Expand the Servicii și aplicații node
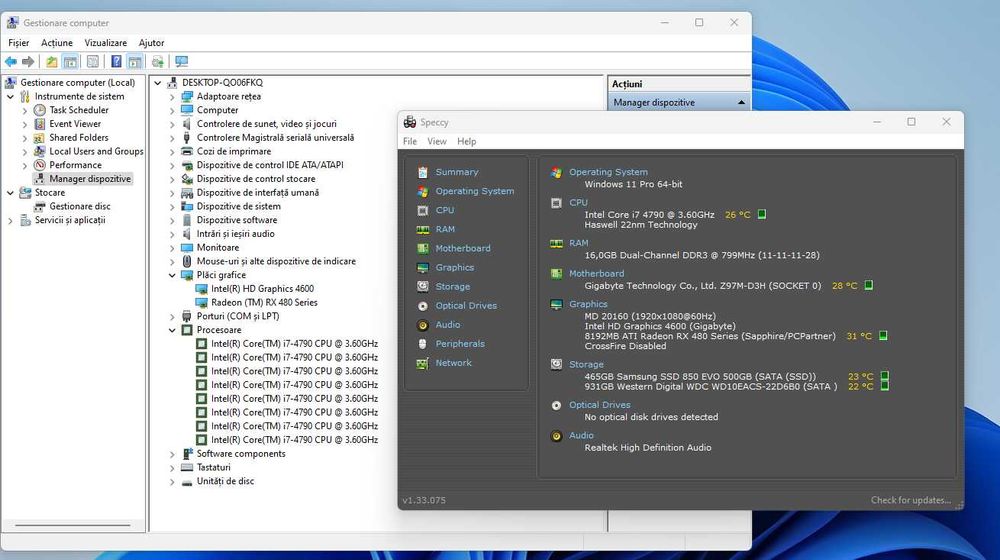Image resolution: width=1000 pixels, height=560 pixels. click(10, 220)
